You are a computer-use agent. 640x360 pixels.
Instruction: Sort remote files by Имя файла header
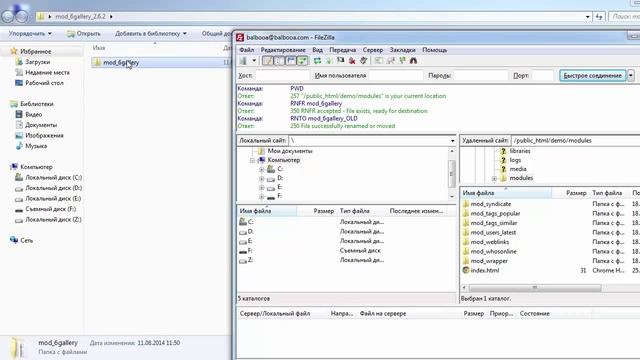click(506, 193)
